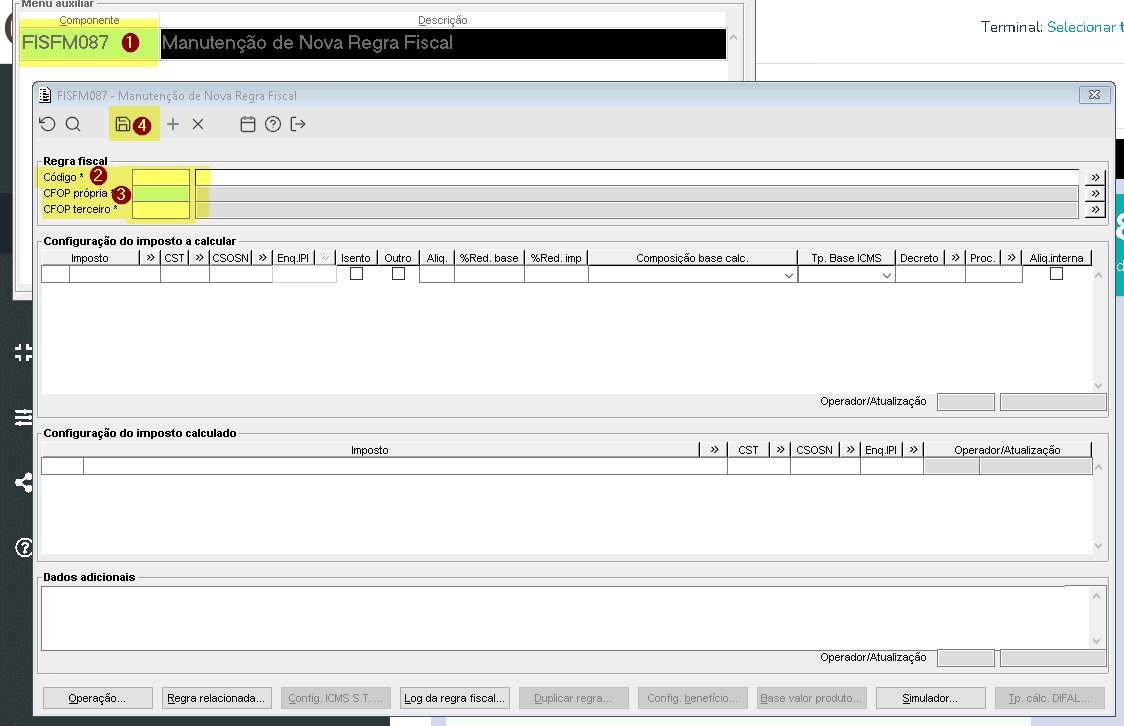Open Regra relacionada... button
The width and height of the screenshot is (1124, 726).
(216, 698)
